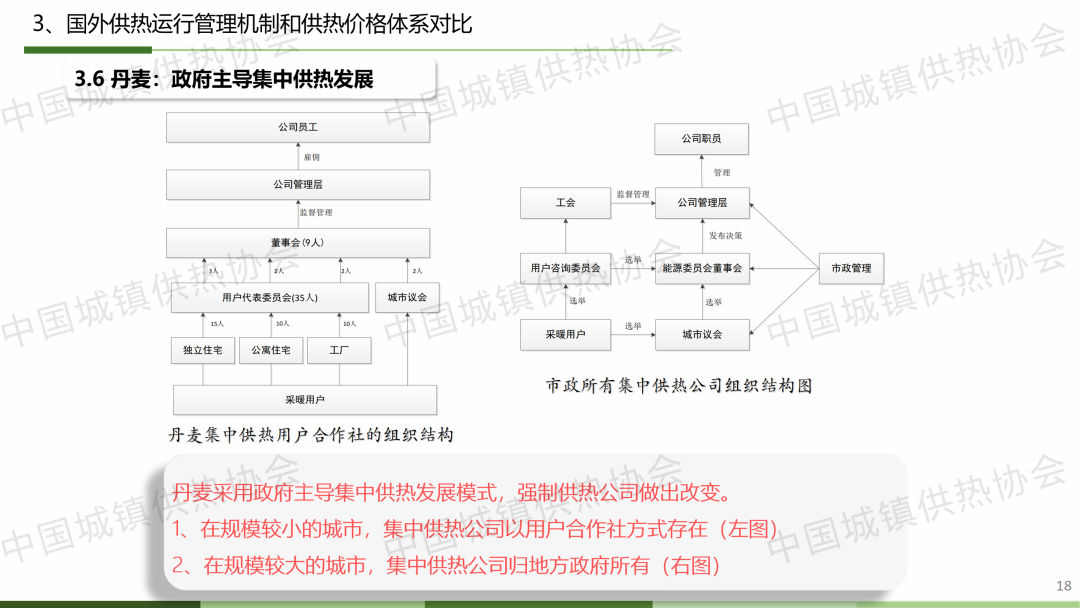Select the 董事会(9人) box
This screenshot has width=1080, height=608.
[x=297, y=243]
